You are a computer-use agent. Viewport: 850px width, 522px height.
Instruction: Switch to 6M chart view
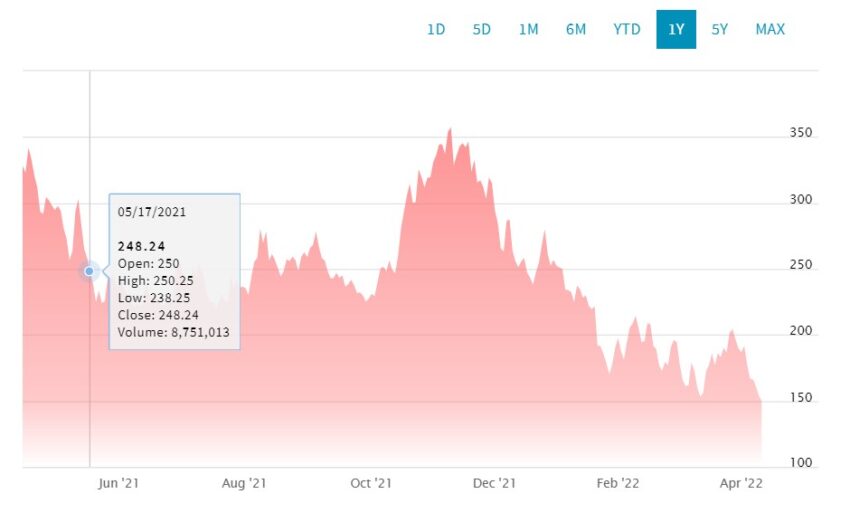576,29
